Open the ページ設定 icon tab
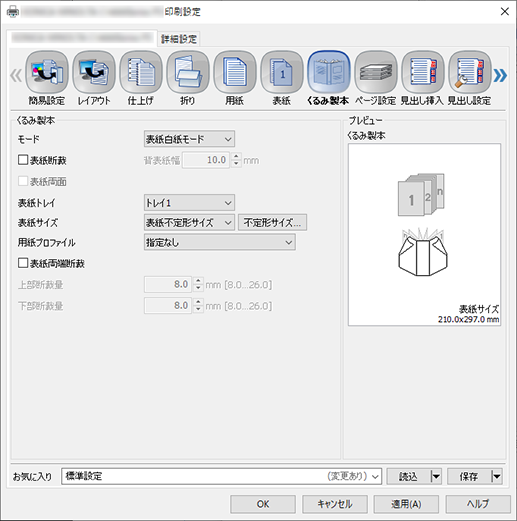The width and height of the screenshot is (517, 521). tap(376, 78)
